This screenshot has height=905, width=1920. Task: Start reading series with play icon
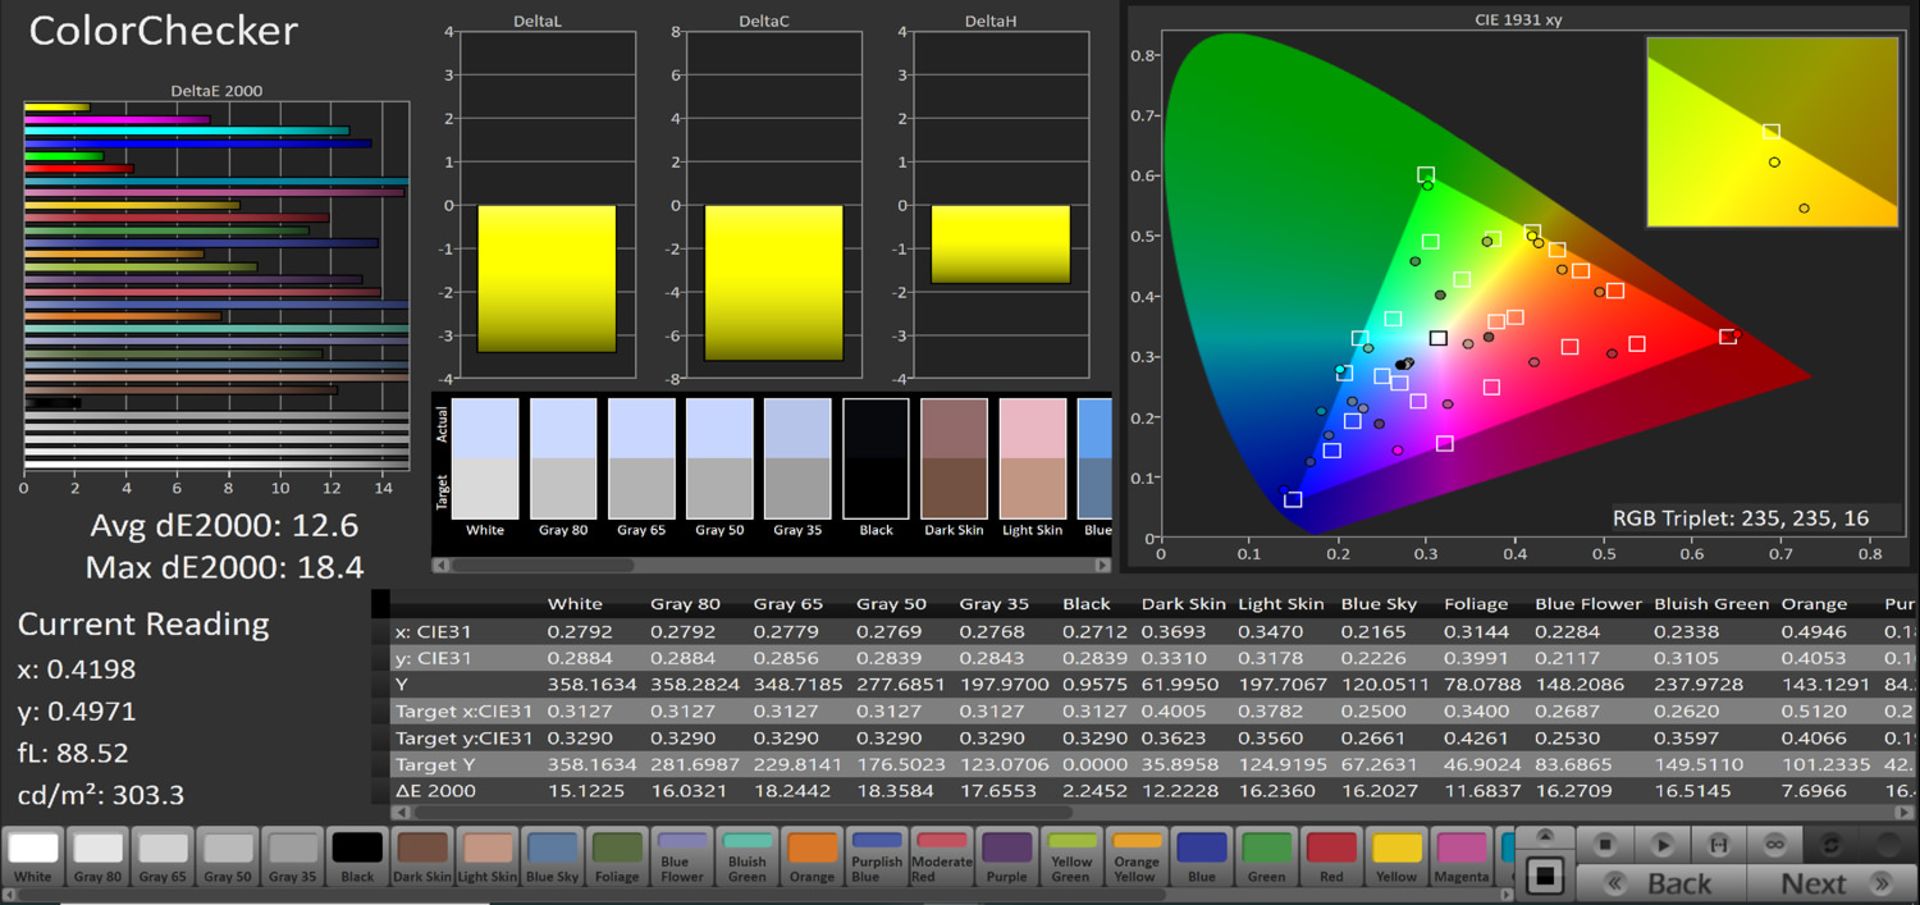point(1662,845)
